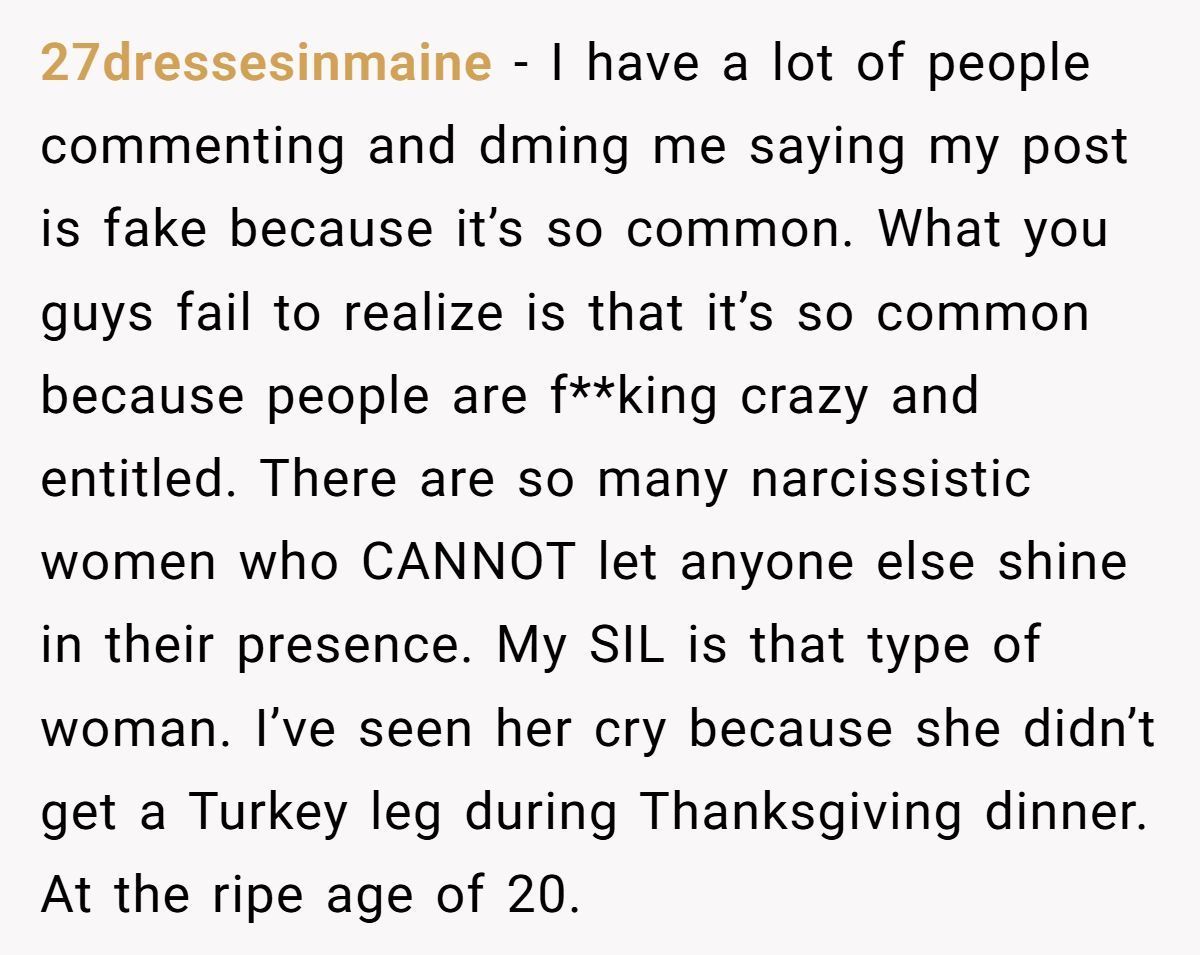The image size is (1200, 955).
Task: Click the word "commenting" in the comment
Action: coord(190,148)
